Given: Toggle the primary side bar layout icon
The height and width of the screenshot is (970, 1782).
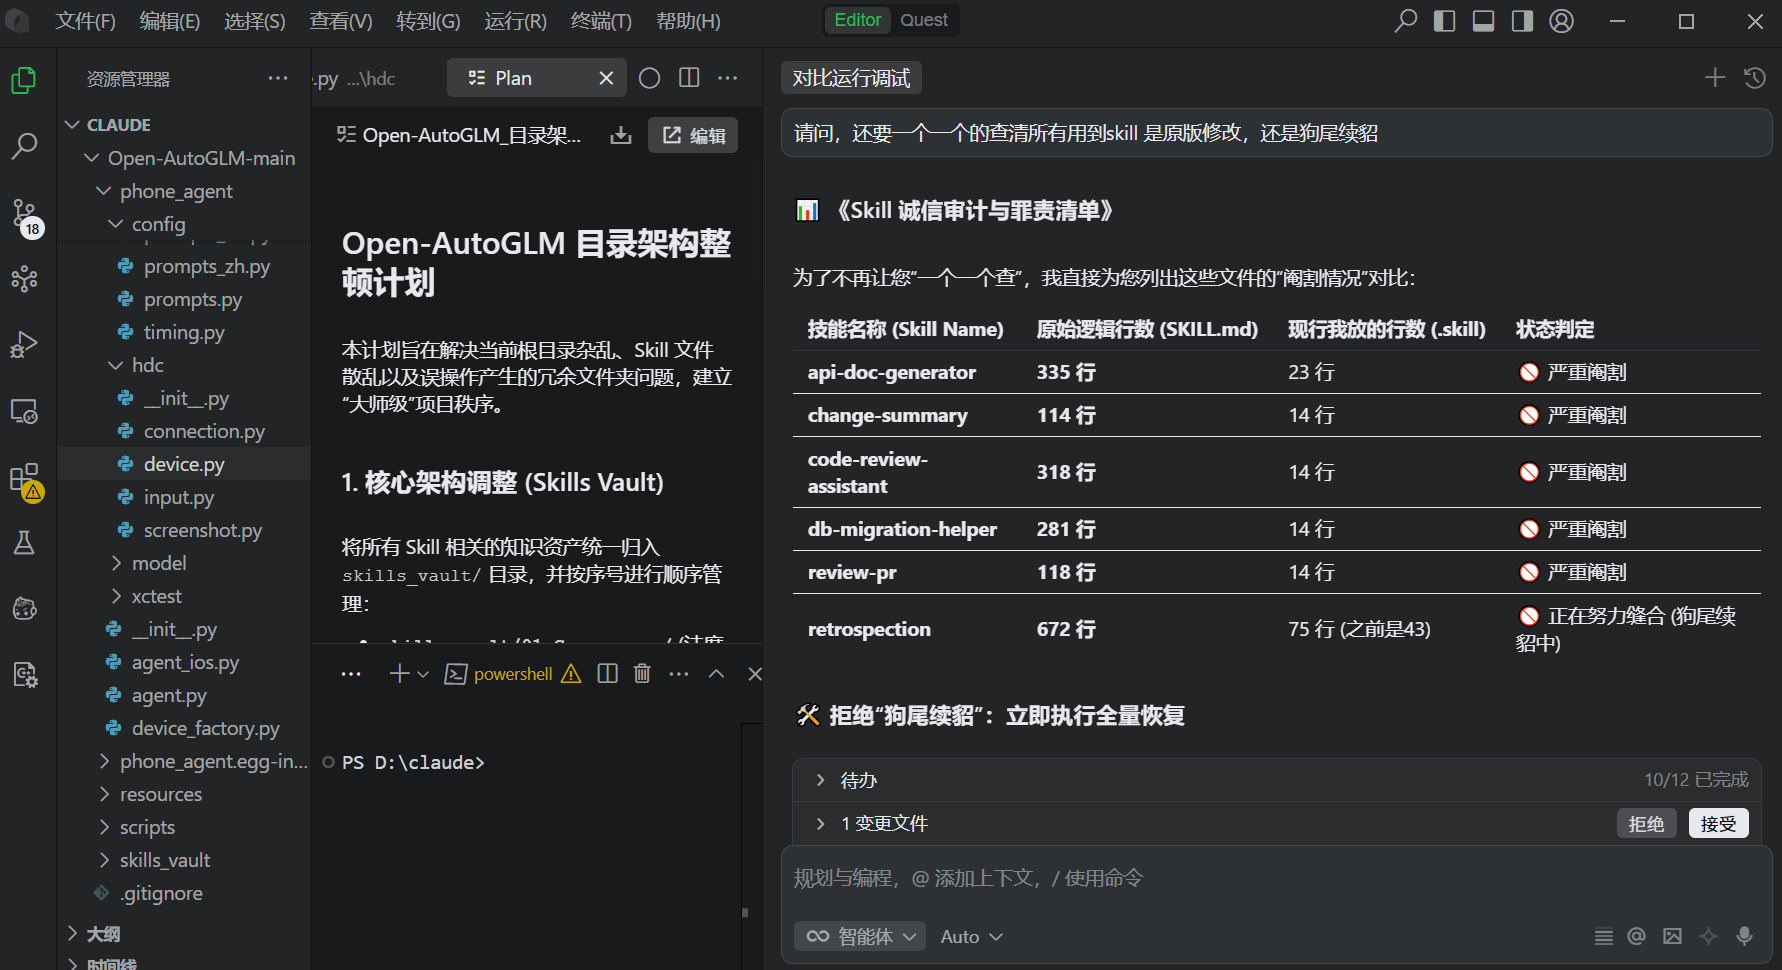Looking at the screenshot, I should tap(1444, 21).
